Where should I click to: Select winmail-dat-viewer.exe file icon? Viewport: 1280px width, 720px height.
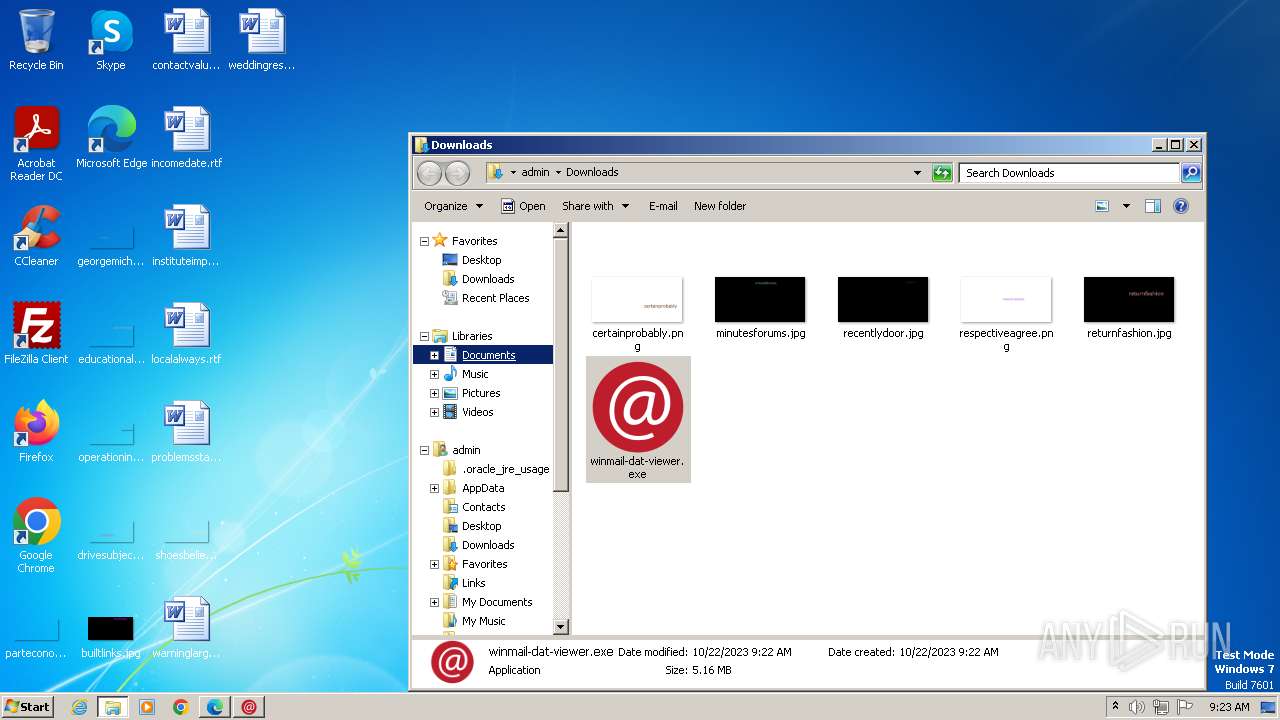(x=638, y=419)
